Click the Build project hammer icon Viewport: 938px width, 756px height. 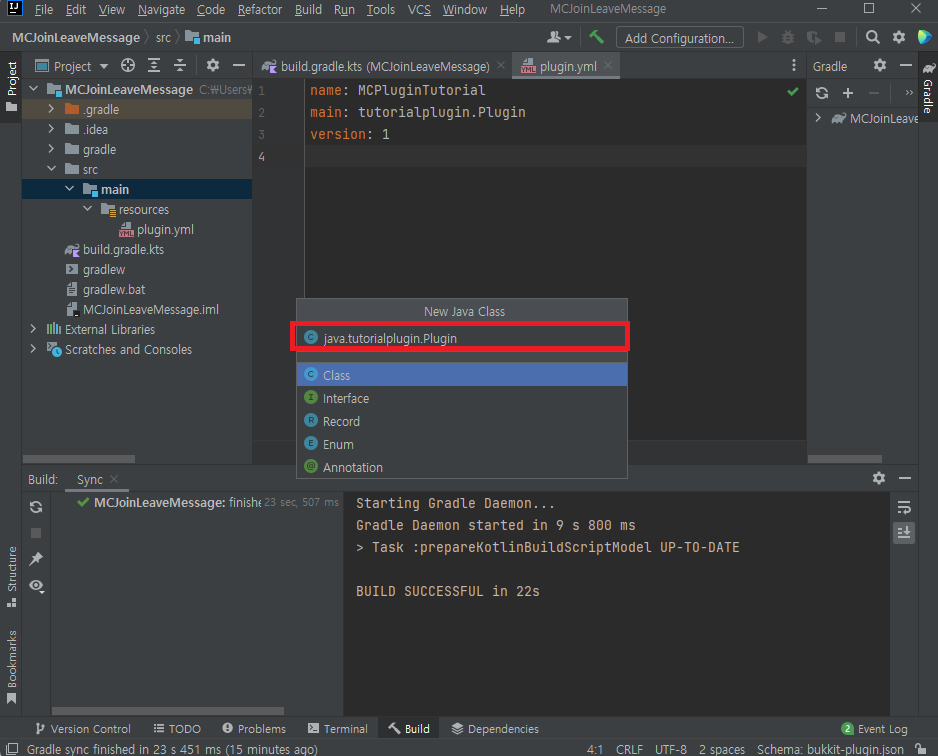coord(596,37)
